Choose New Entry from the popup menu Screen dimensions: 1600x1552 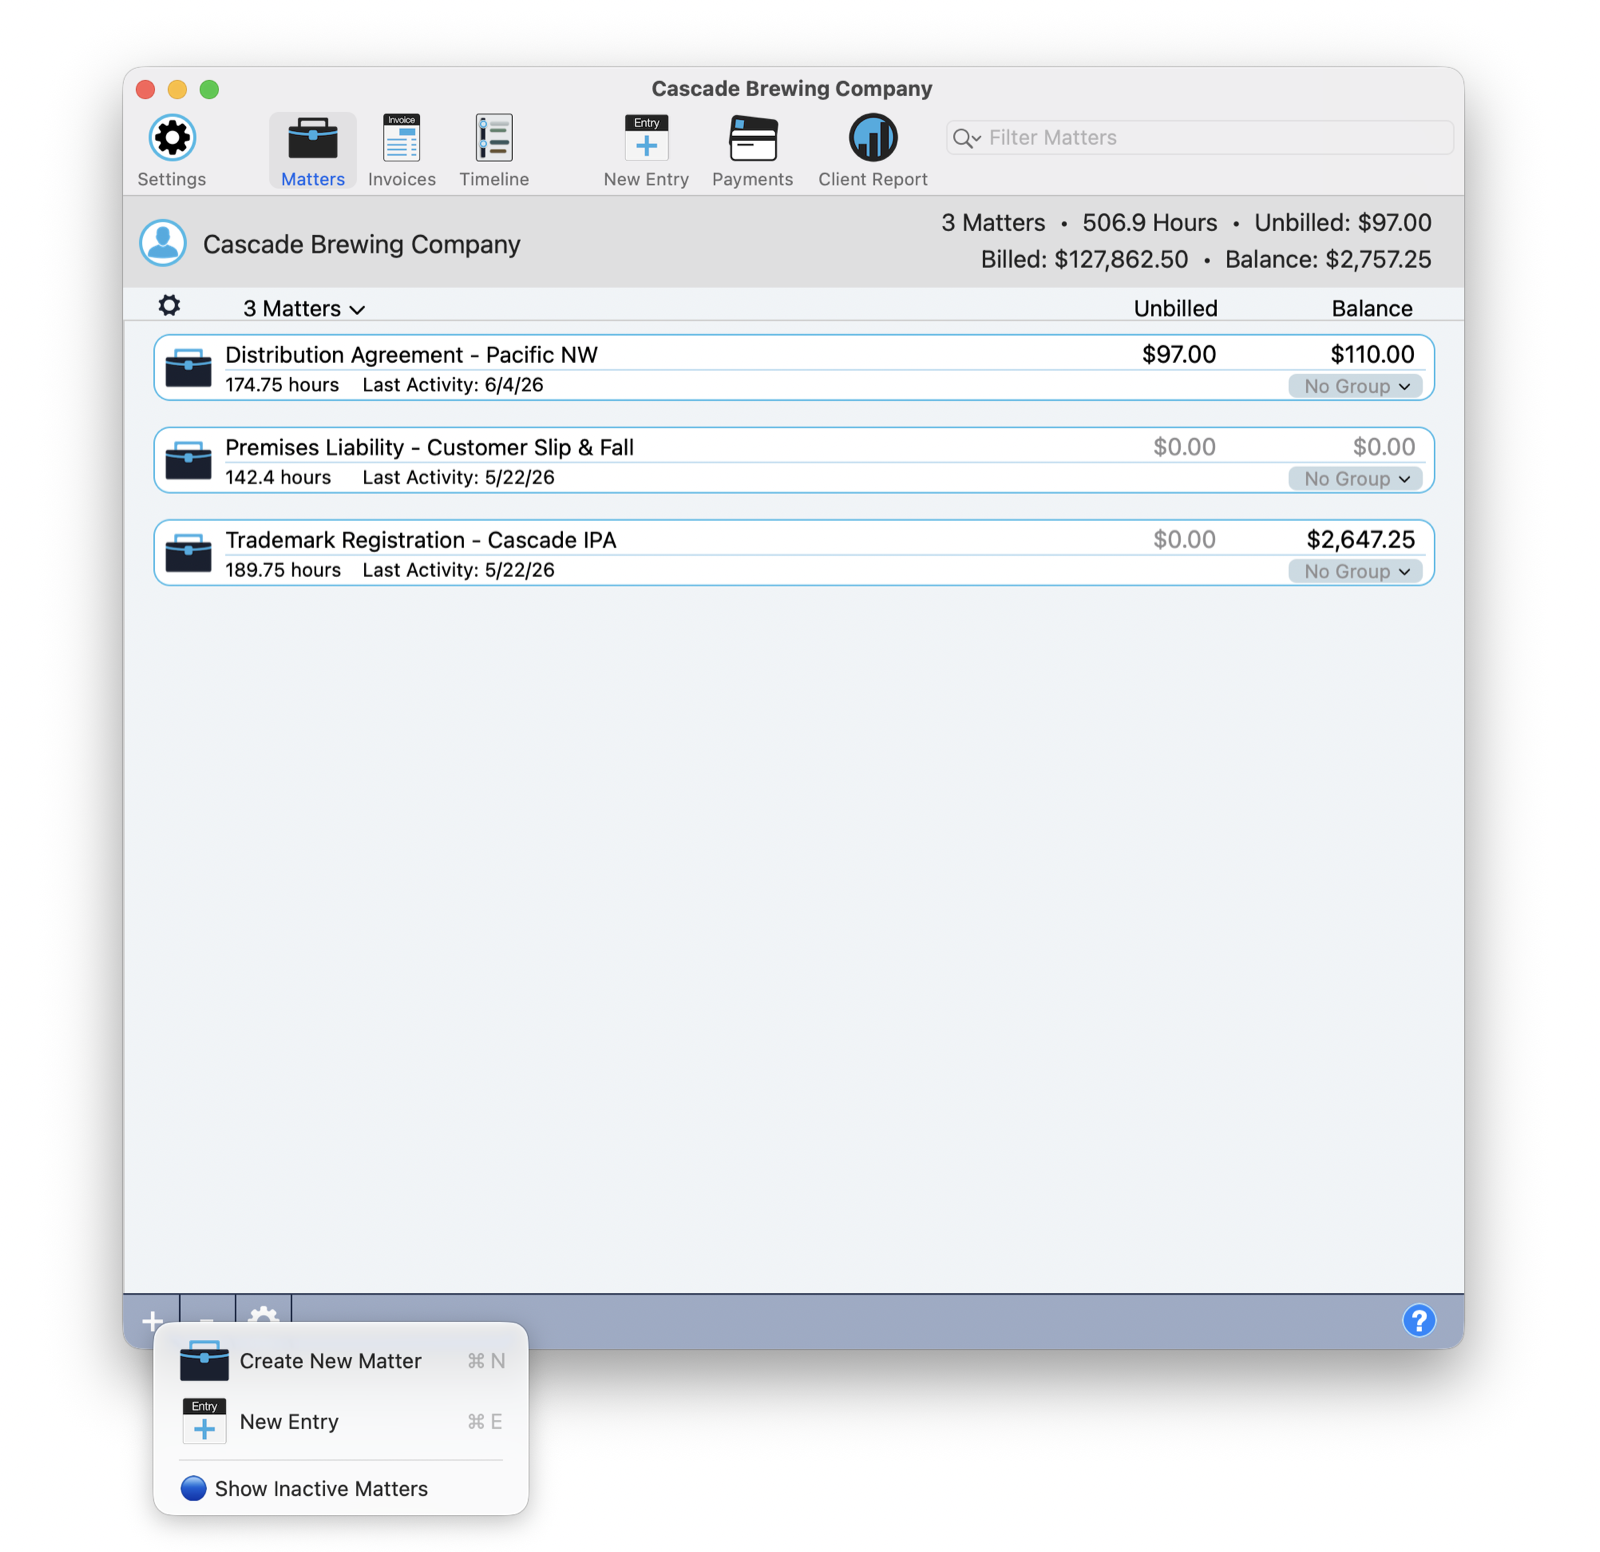tap(341, 1421)
